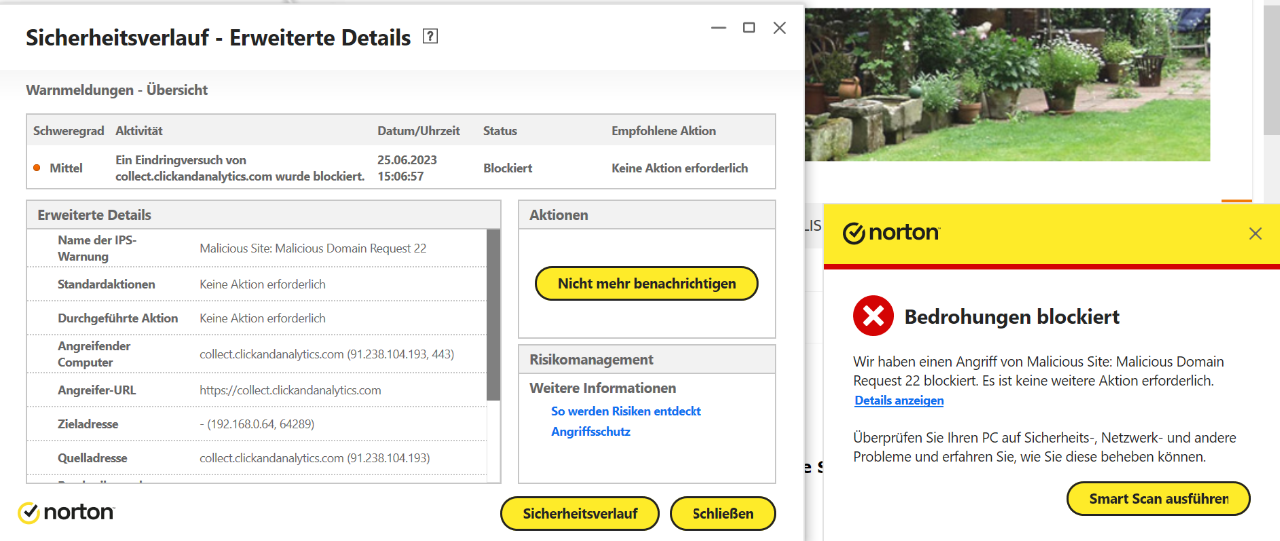Close the Sicherheitsverlauf details window
The height and width of the screenshot is (541, 1280).
[x=780, y=28]
